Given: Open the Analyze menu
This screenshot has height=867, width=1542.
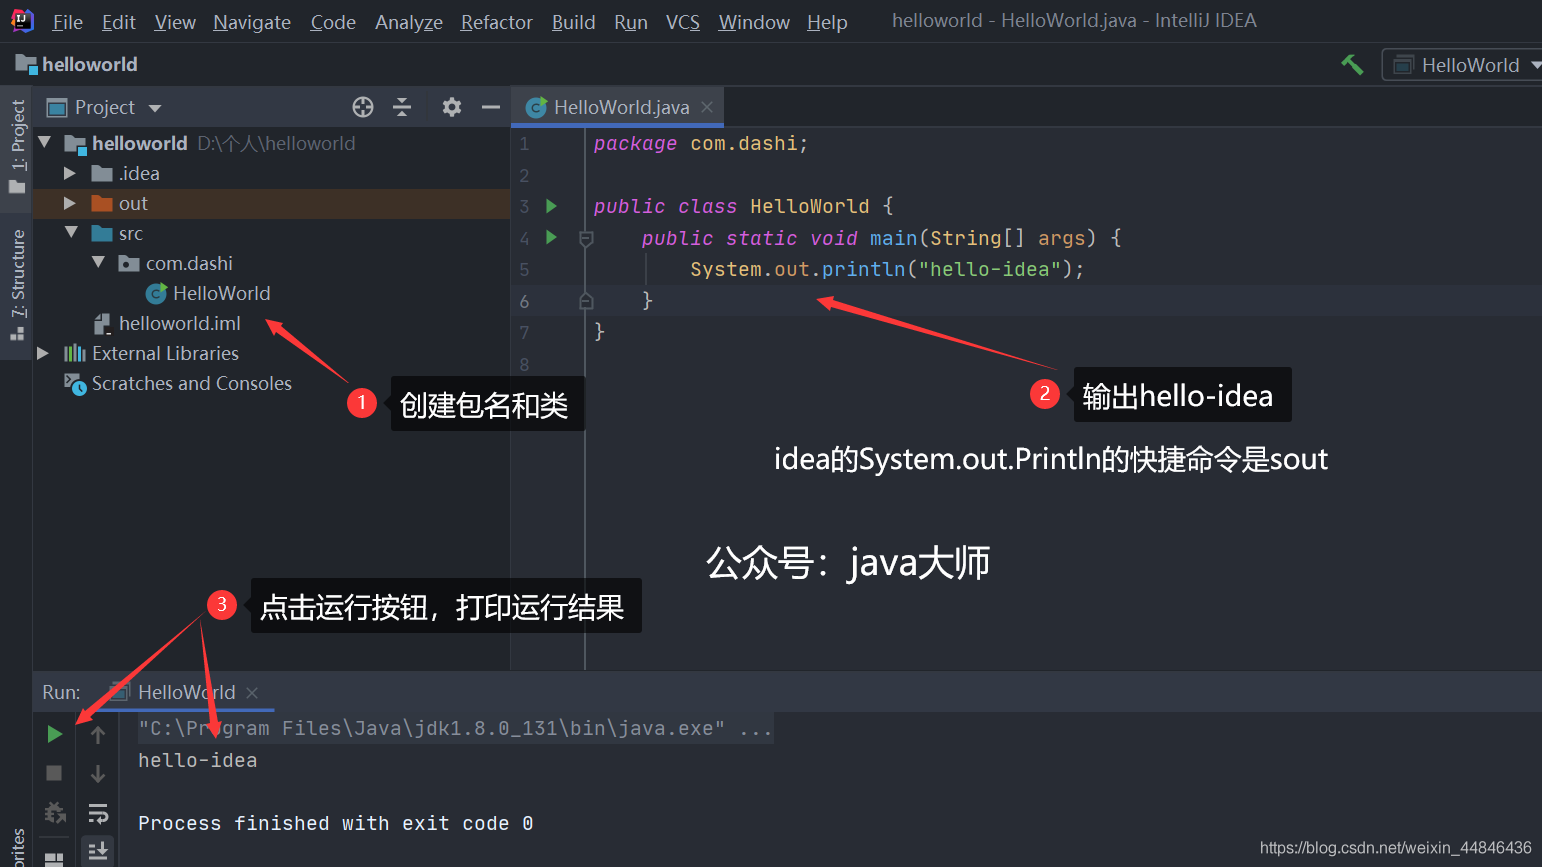Looking at the screenshot, I should tap(409, 22).
